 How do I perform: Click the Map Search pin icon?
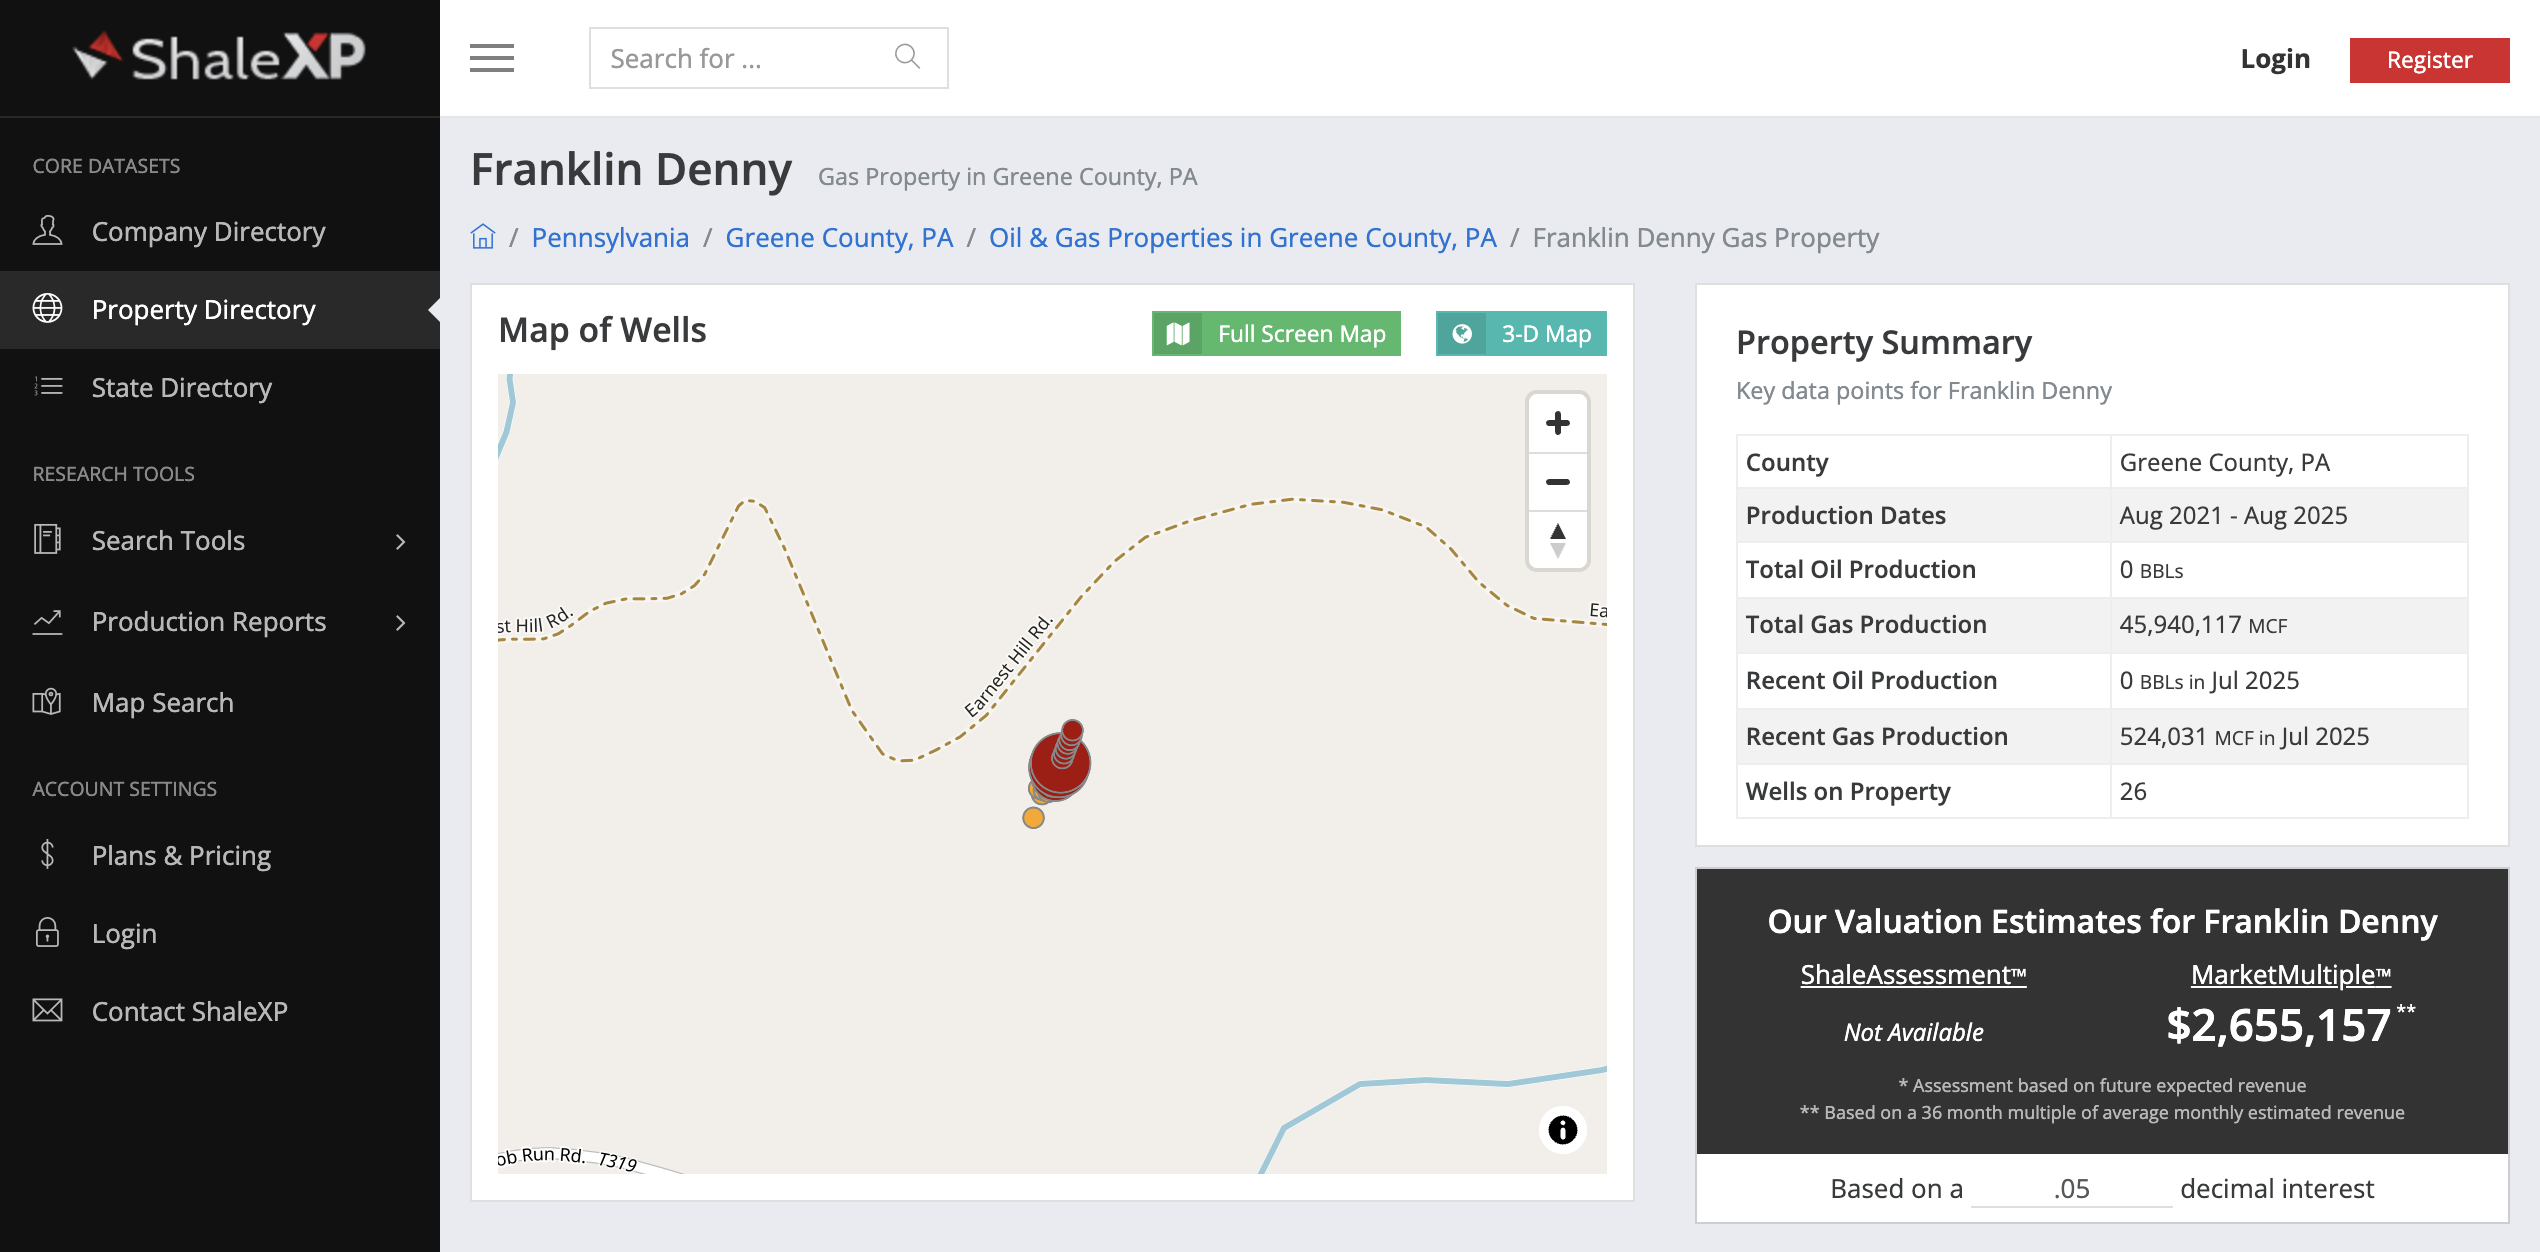48,702
